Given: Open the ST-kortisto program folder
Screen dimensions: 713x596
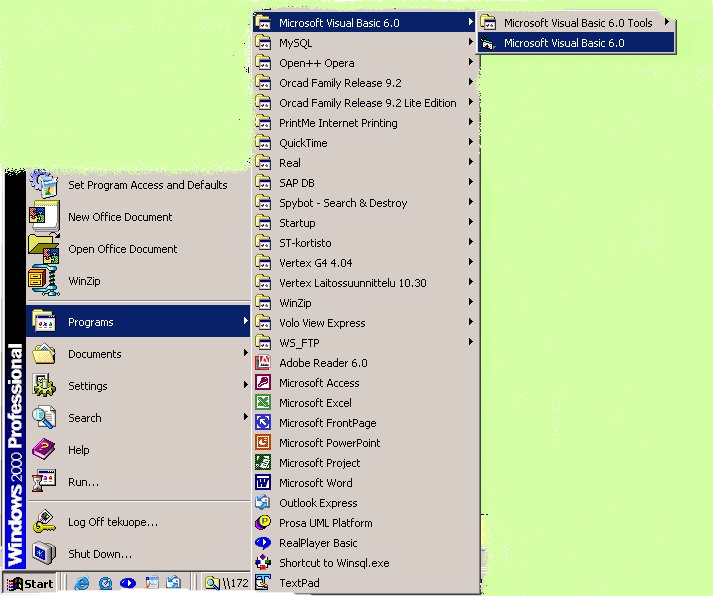Looking at the screenshot, I should pos(366,243).
